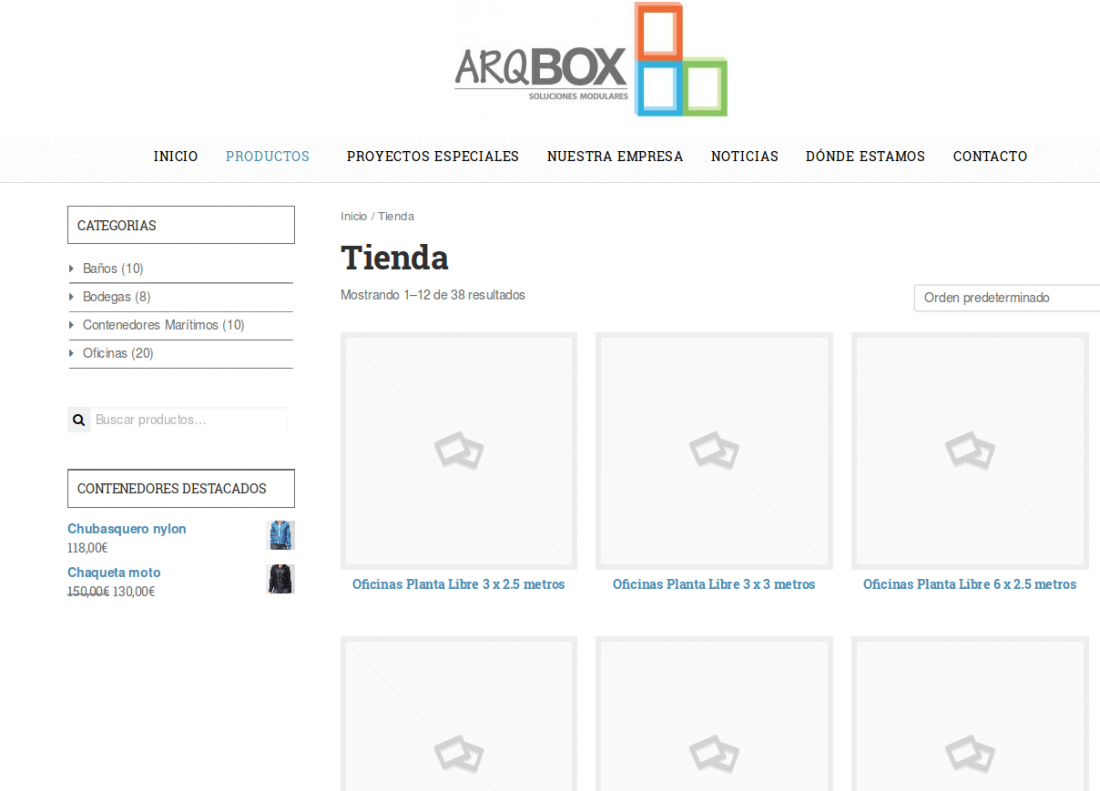Click the CATEGORIAS widget title
Viewport: 1100px width, 791px height.
click(181, 225)
